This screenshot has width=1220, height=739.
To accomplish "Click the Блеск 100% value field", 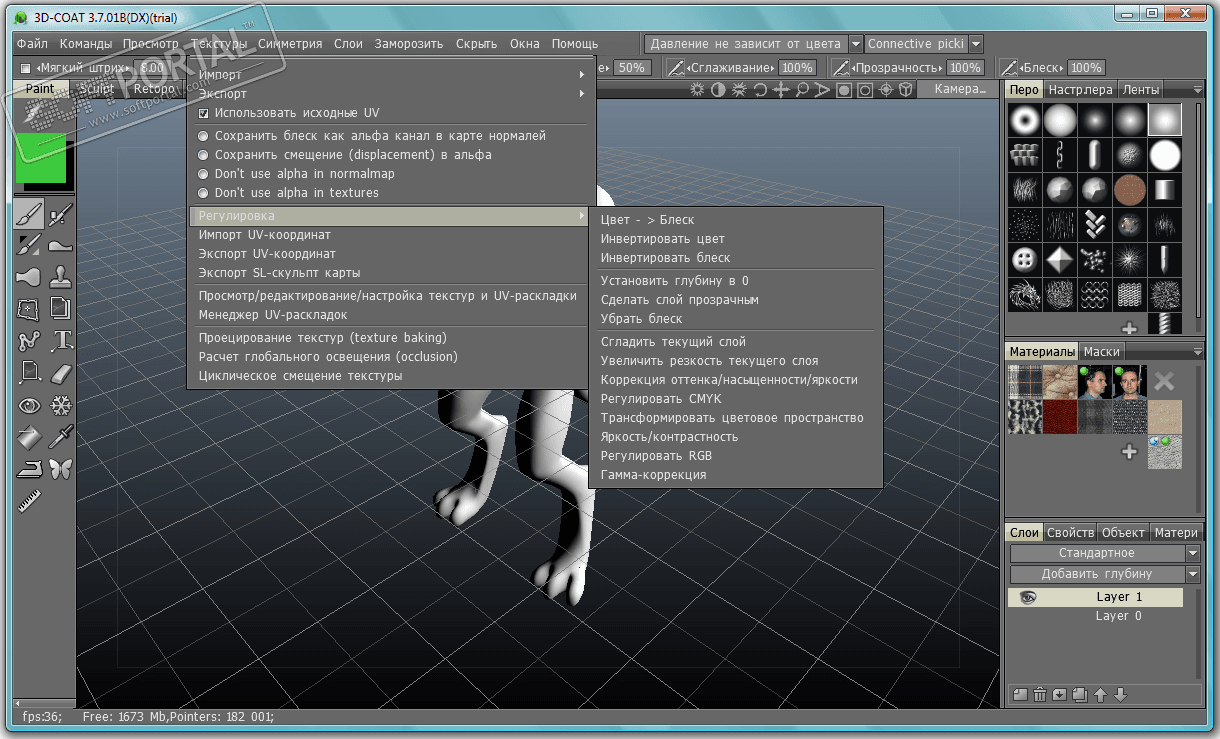I will point(1085,68).
